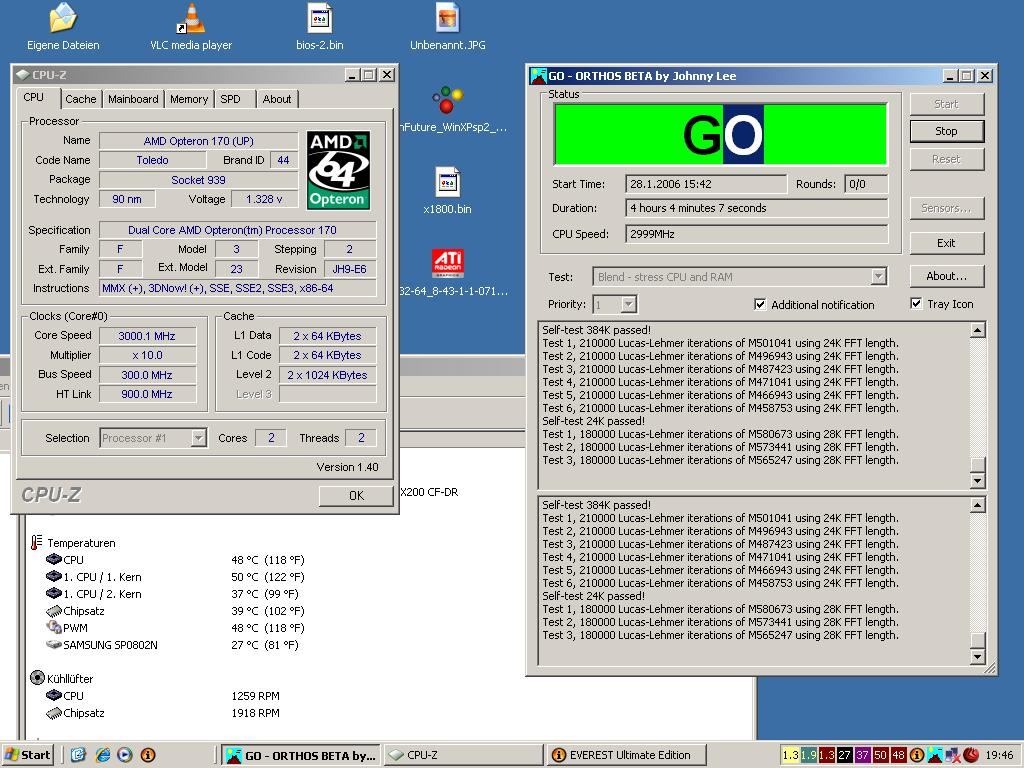
Task: Click the GO ORTHOS BETA taskbar button
Action: pyautogui.click(x=300, y=755)
